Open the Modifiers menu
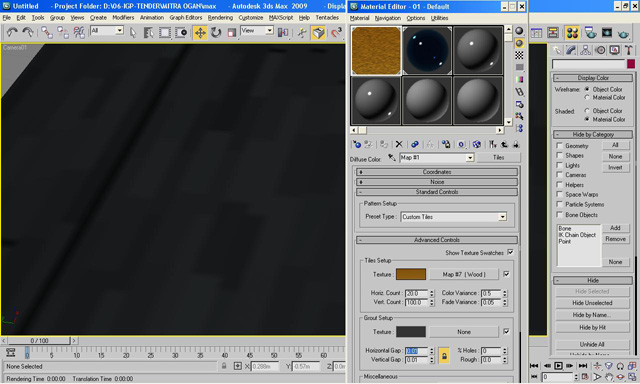The image size is (640, 384). [123, 18]
